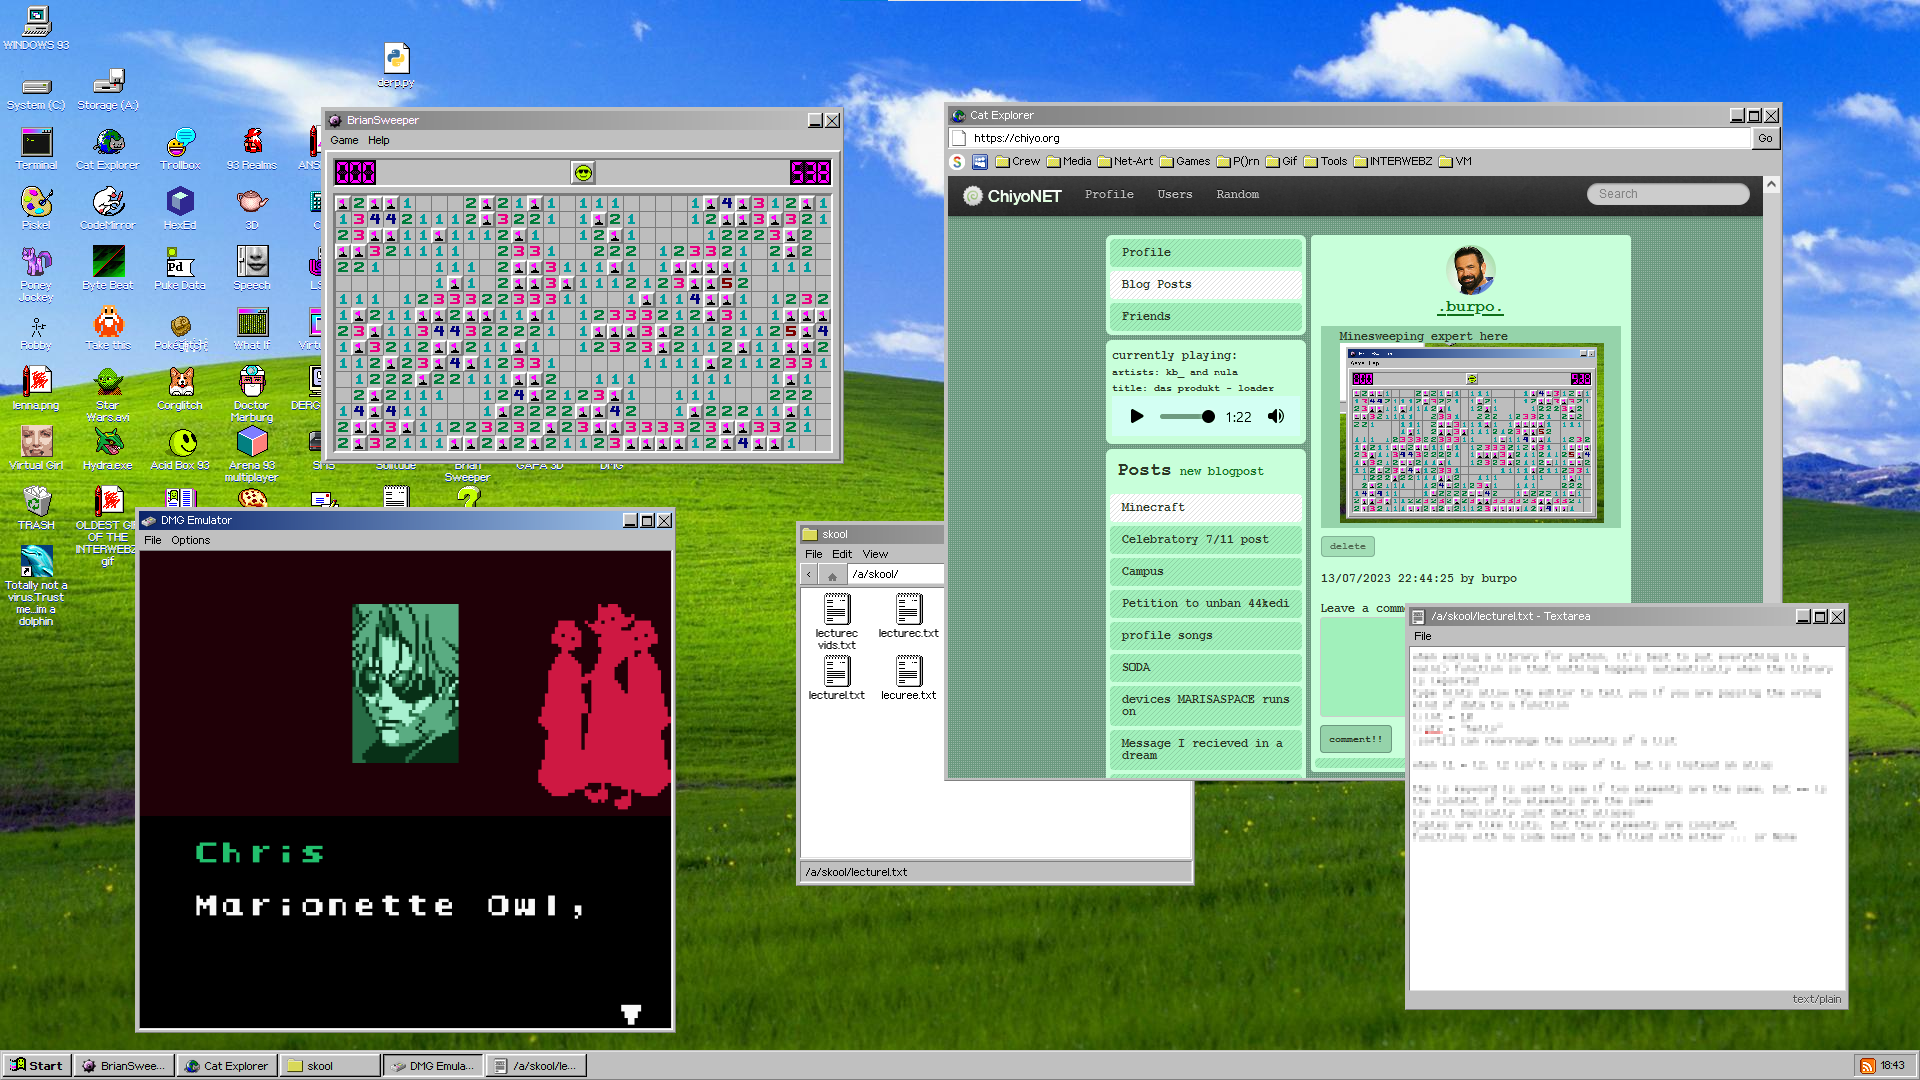Open Edit menu in skool window

click(842, 554)
